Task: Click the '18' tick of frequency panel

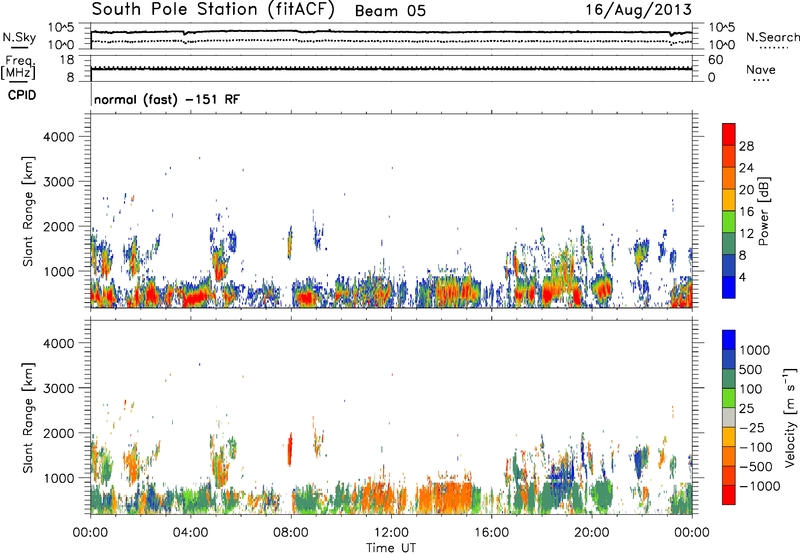Action: coord(67,60)
